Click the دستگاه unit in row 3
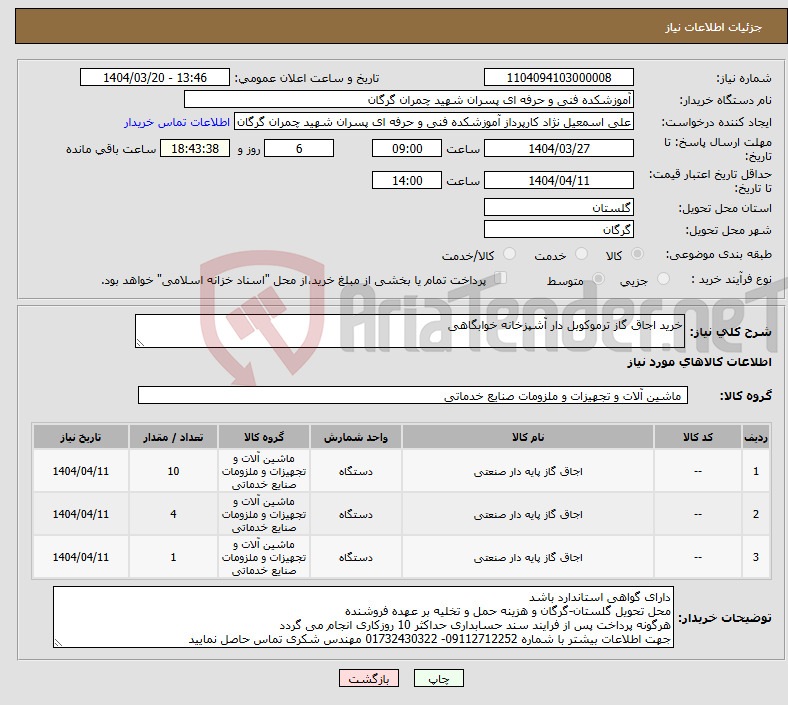The width and height of the screenshot is (788, 705). pos(355,557)
